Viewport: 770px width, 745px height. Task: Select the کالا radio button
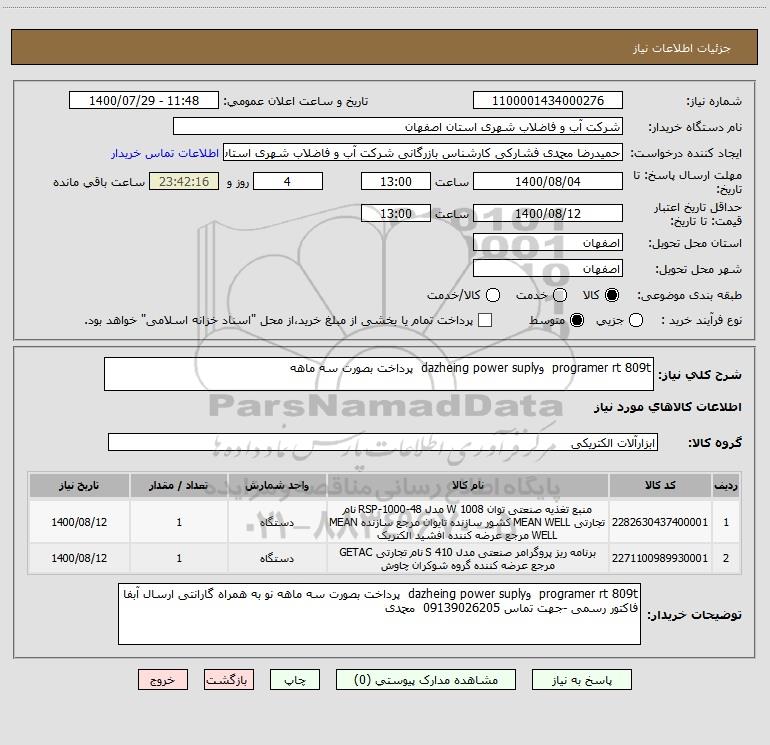pyautogui.click(x=612, y=295)
